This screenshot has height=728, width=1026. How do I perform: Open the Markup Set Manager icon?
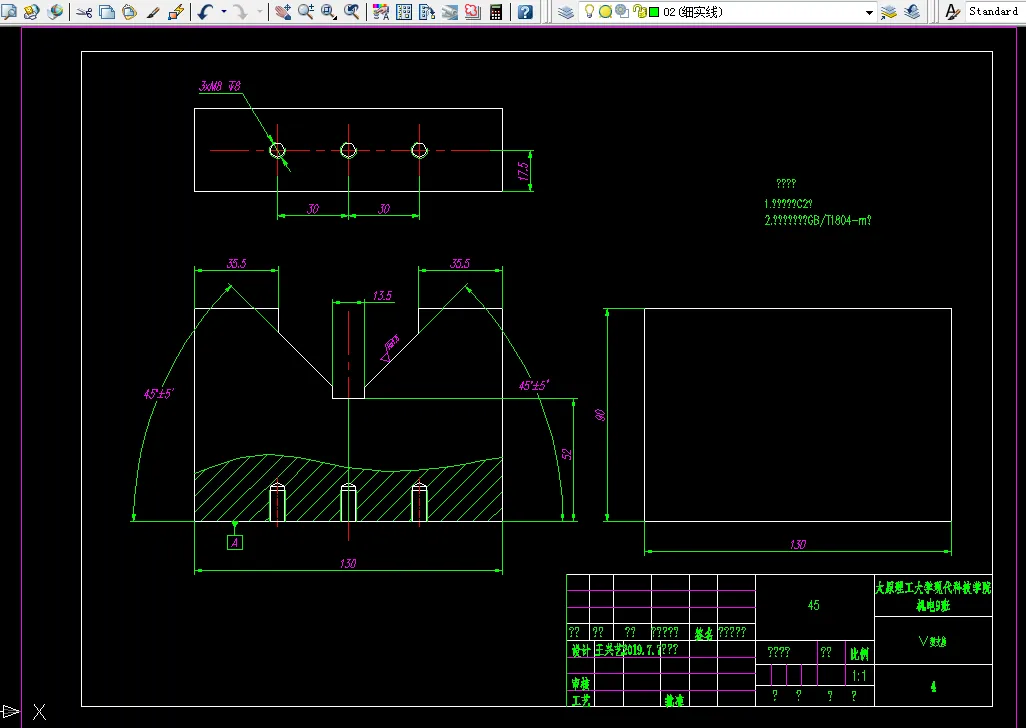coord(472,12)
